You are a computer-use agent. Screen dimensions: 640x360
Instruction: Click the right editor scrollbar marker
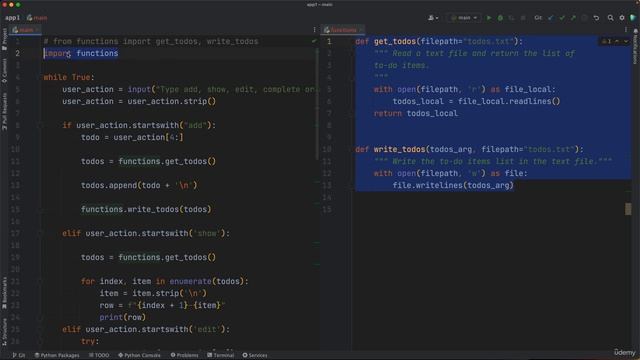click(628, 209)
